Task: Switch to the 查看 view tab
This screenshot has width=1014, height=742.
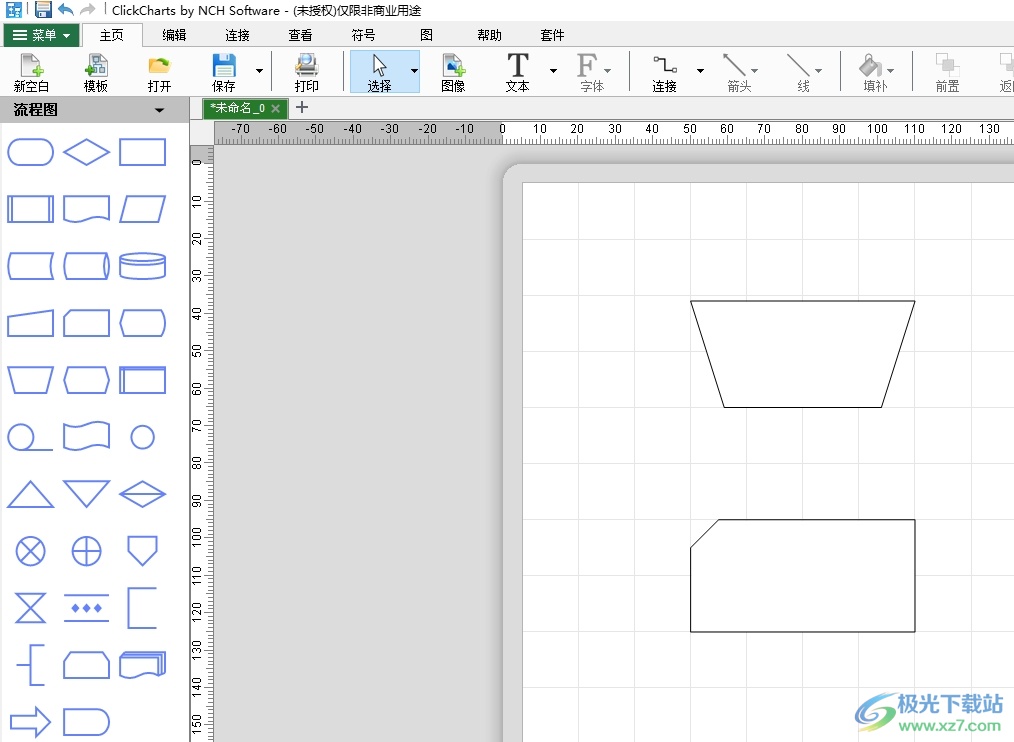Action: tap(300, 35)
